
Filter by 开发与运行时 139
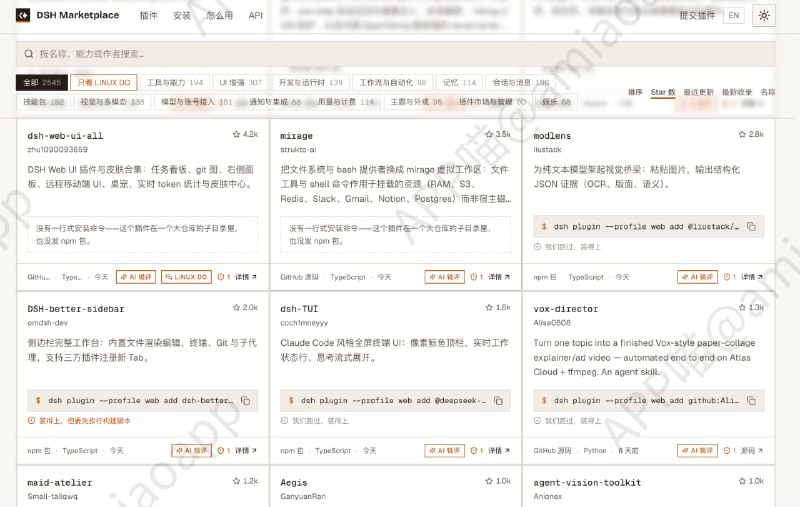[311, 82]
